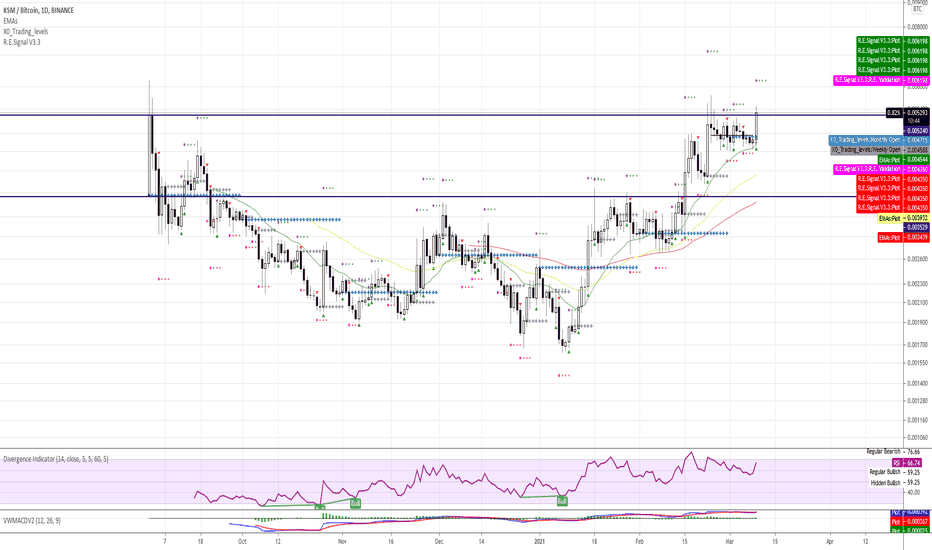Click the Apr date on time axis
The height and width of the screenshot is (550, 932).
pos(830,542)
